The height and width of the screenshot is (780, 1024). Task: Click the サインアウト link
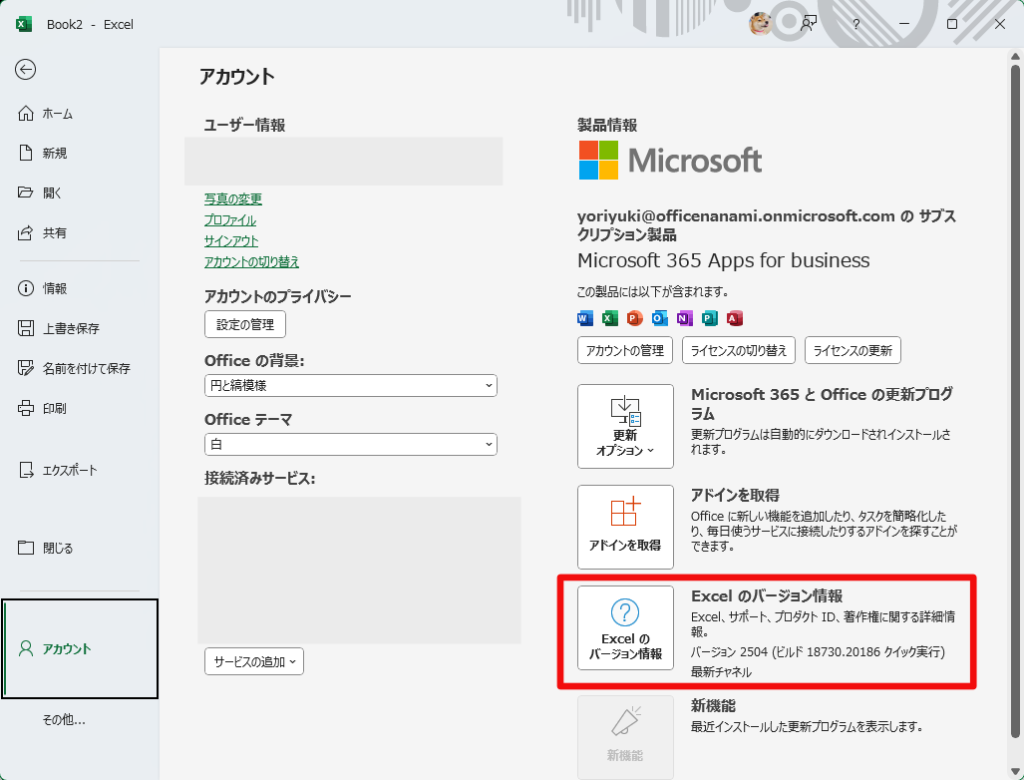click(231, 241)
